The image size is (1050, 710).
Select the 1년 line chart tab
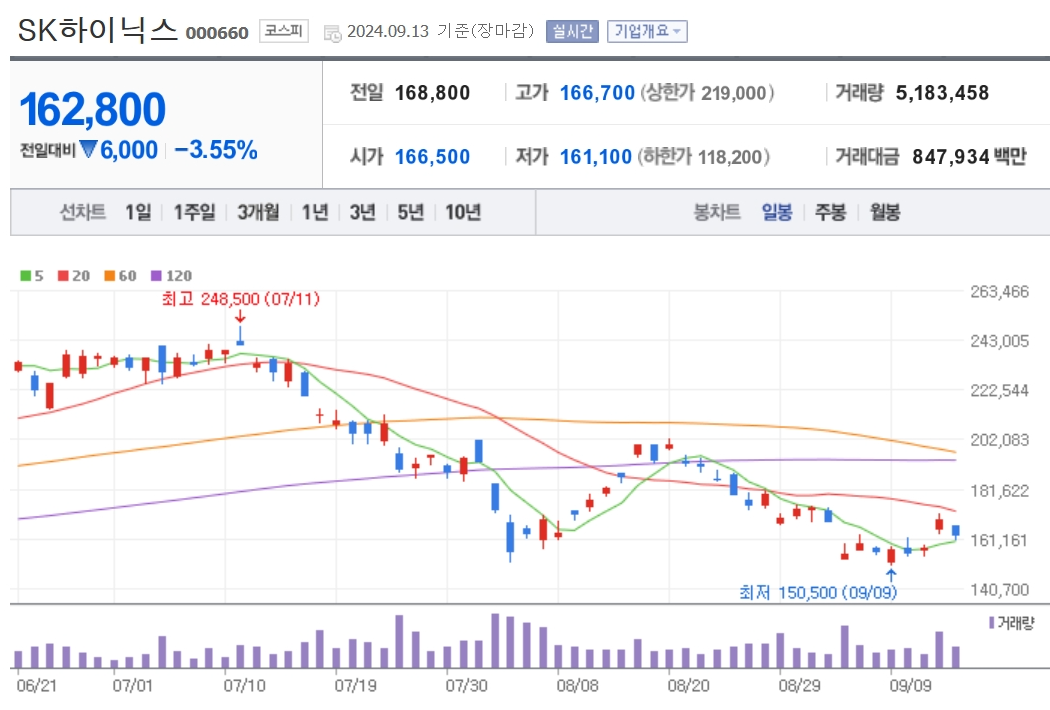pyautogui.click(x=315, y=212)
